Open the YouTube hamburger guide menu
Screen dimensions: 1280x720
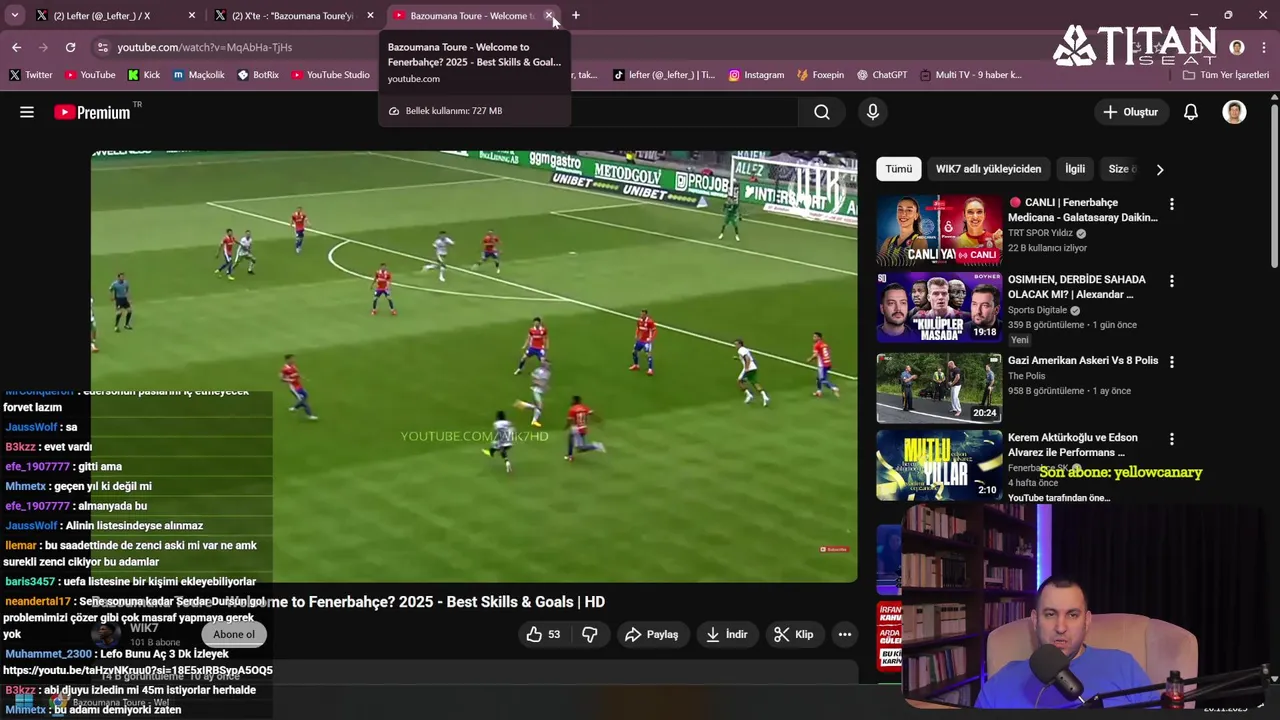pos(27,112)
